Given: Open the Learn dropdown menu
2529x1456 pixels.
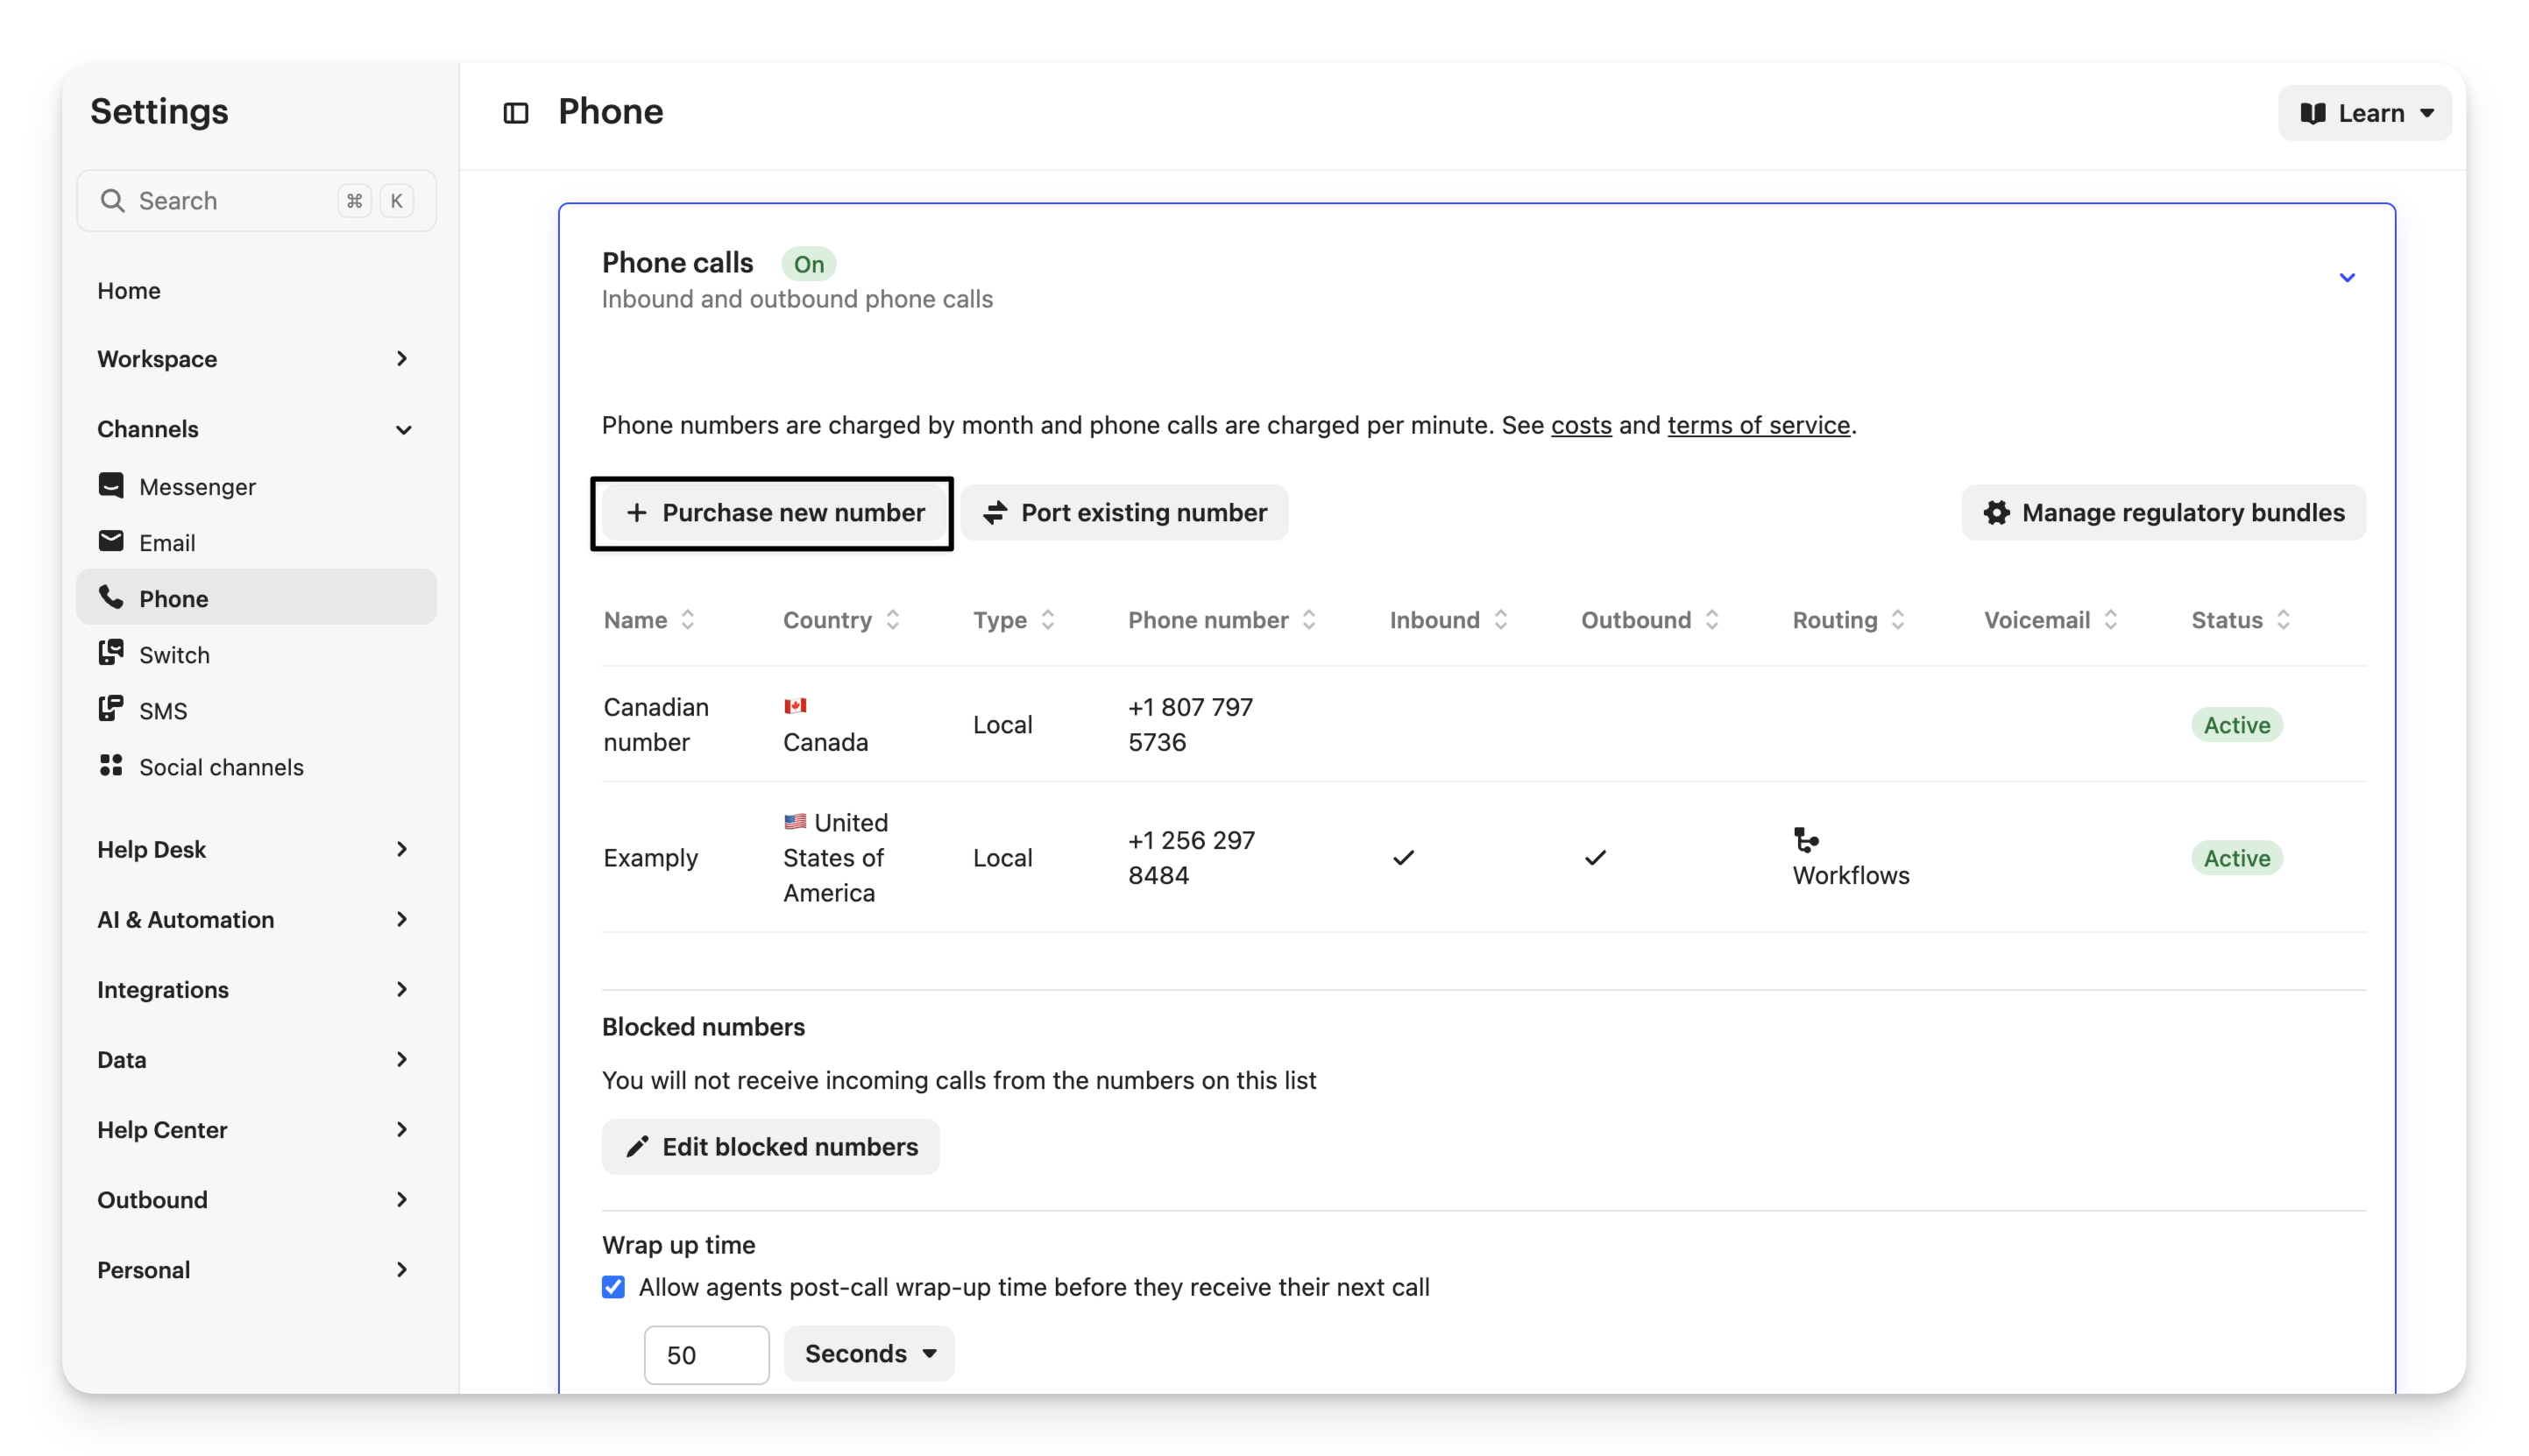Looking at the screenshot, I should [2364, 113].
